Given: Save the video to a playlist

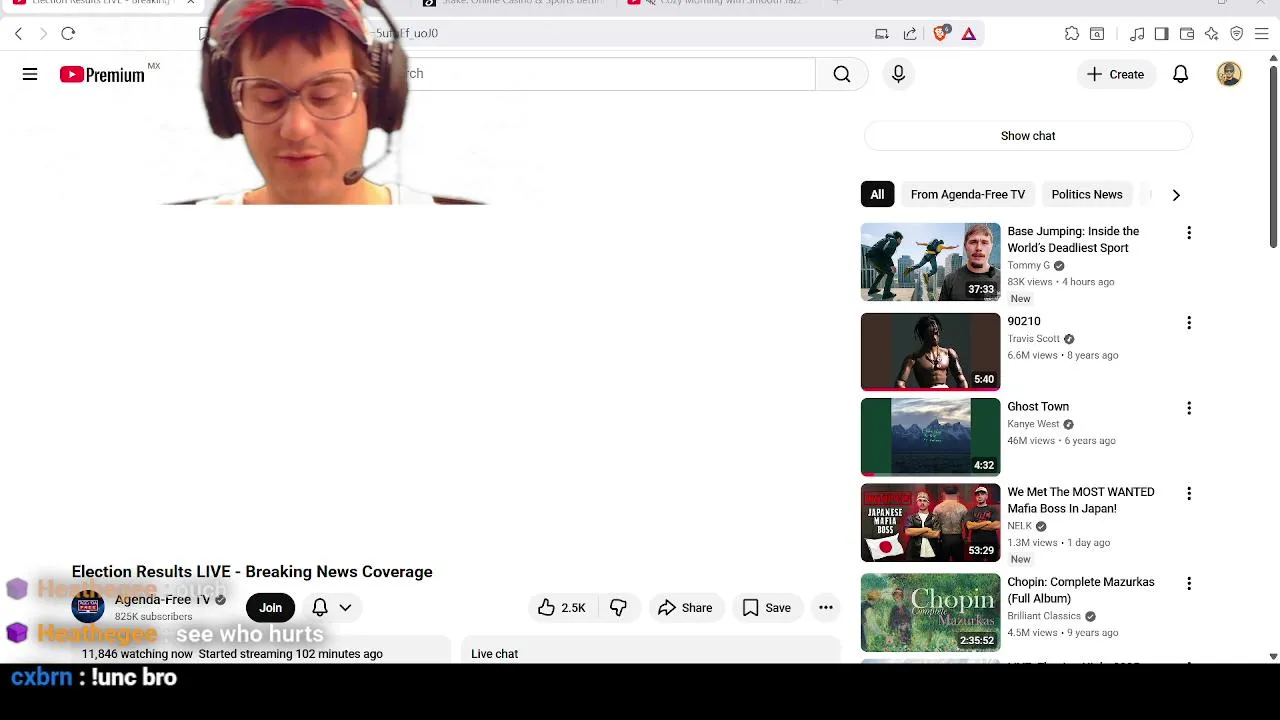Looking at the screenshot, I should (x=767, y=608).
